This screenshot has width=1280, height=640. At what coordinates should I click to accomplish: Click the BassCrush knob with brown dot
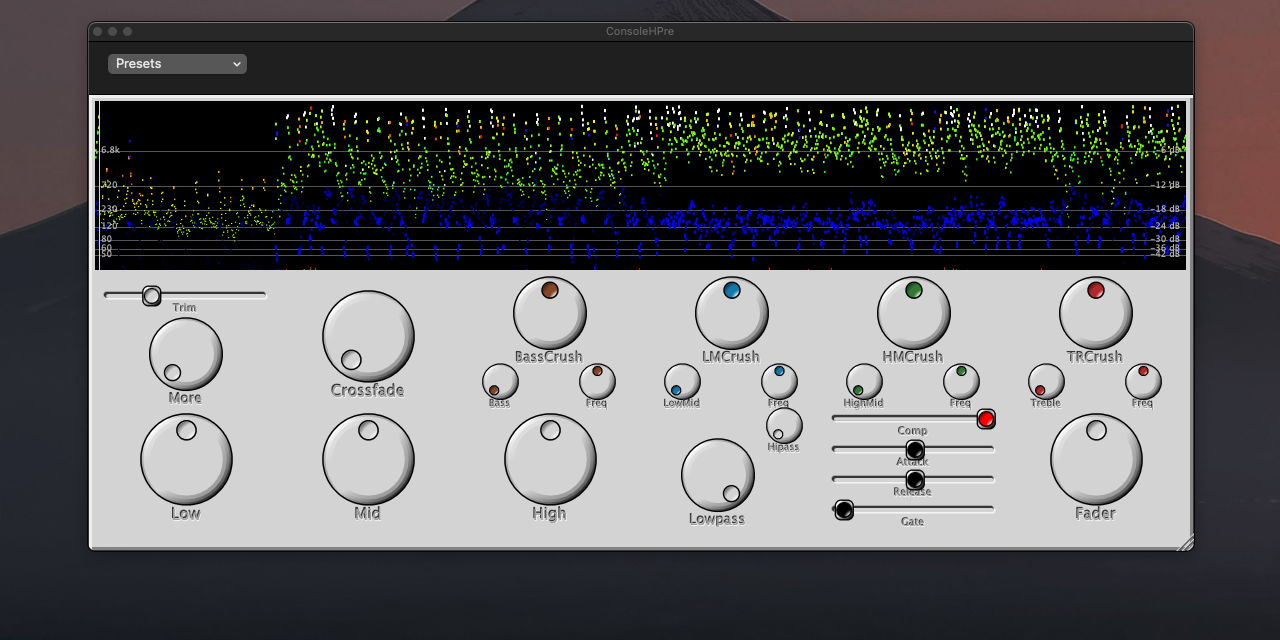click(550, 314)
